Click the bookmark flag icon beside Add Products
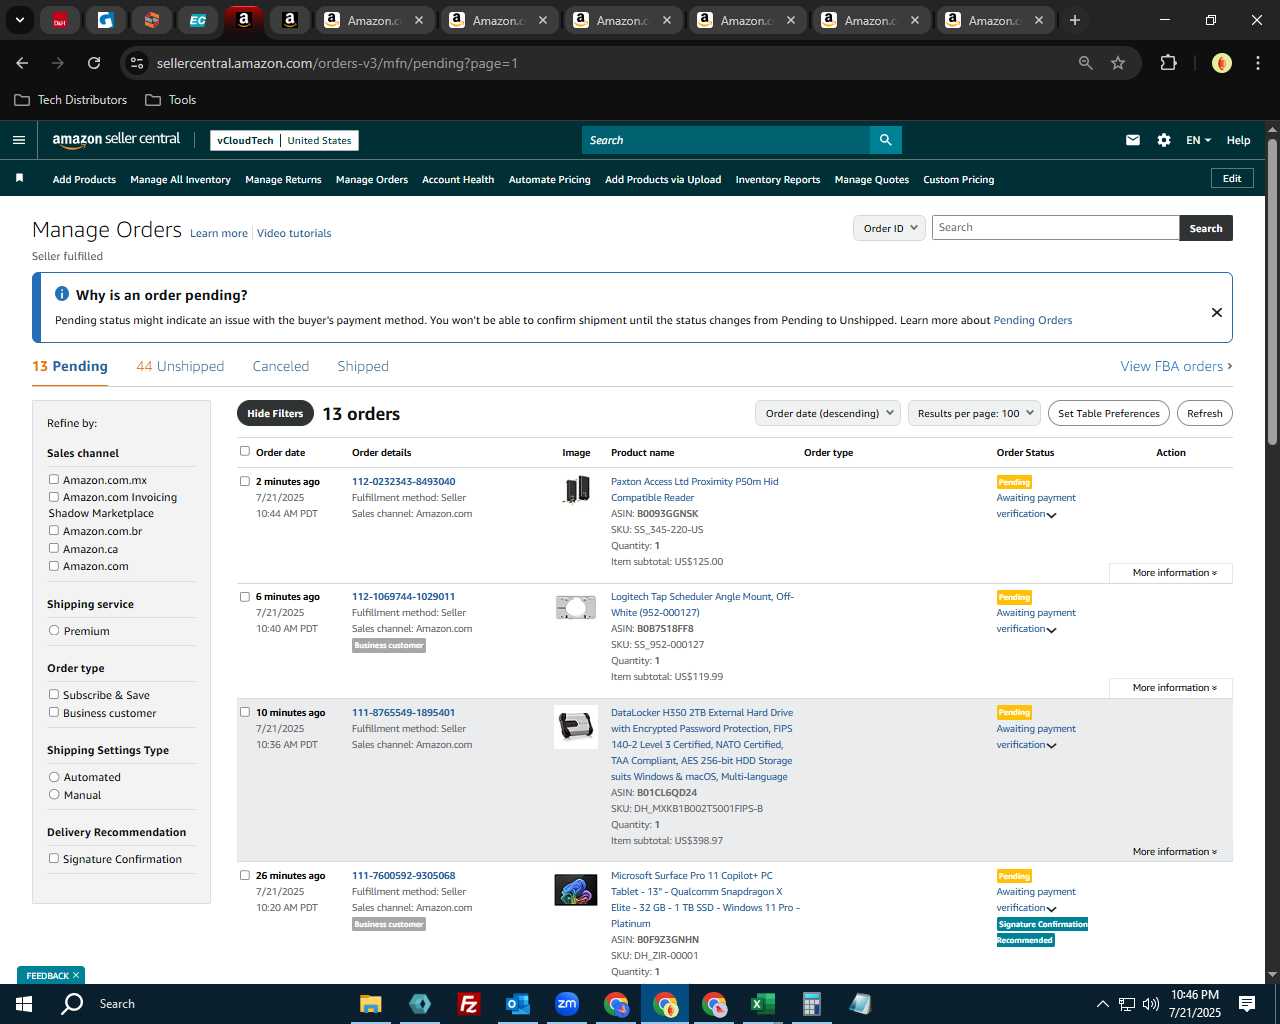The height and width of the screenshot is (1024, 1280). tap(19, 178)
